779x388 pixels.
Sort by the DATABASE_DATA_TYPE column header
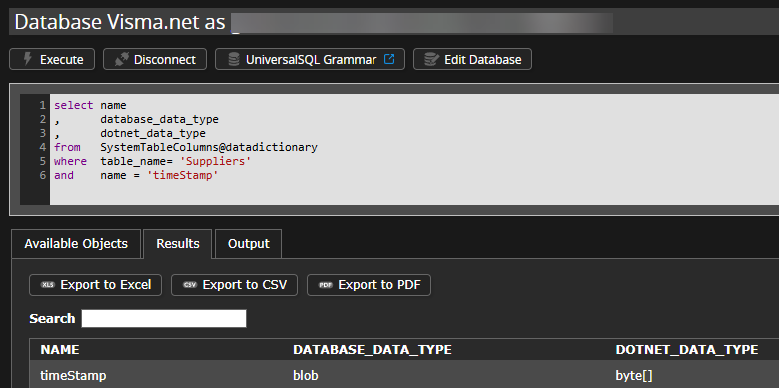372,350
